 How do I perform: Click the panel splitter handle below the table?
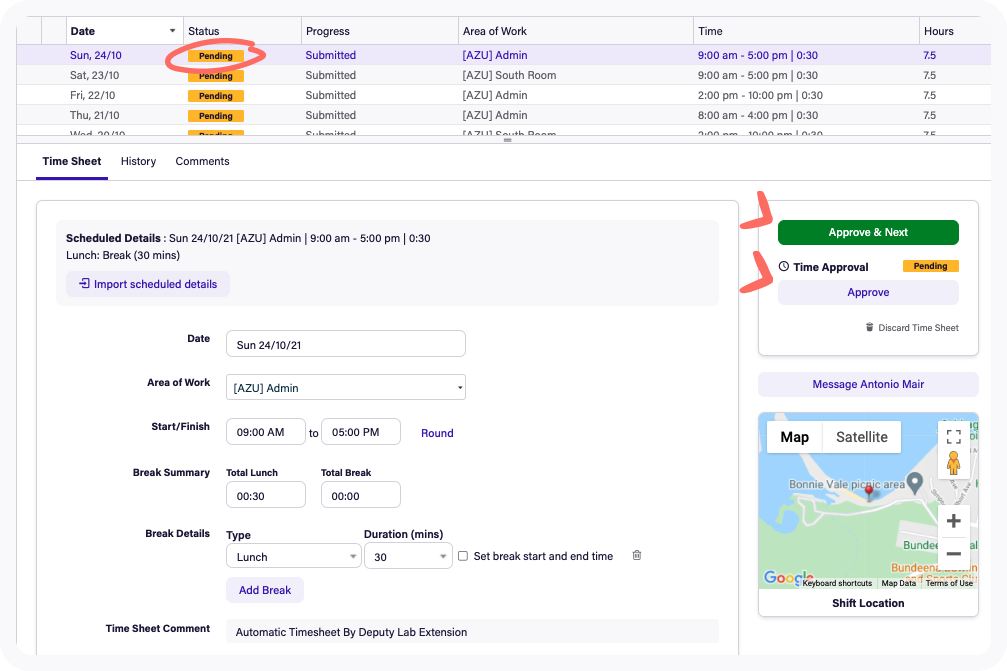click(x=507, y=139)
